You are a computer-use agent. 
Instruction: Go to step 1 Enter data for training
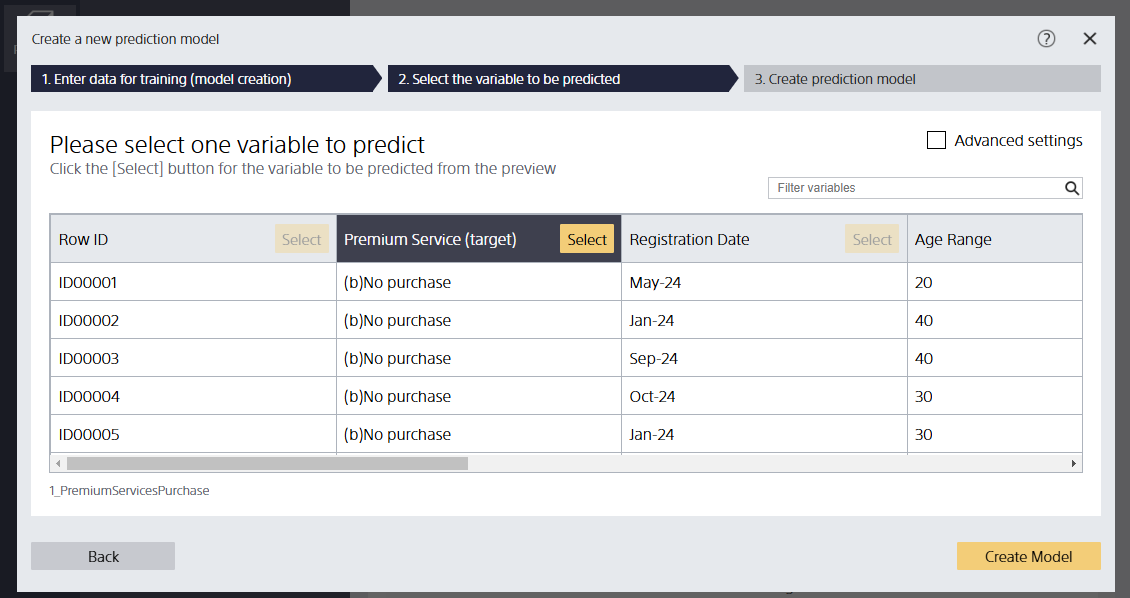pyautogui.click(x=200, y=79)
